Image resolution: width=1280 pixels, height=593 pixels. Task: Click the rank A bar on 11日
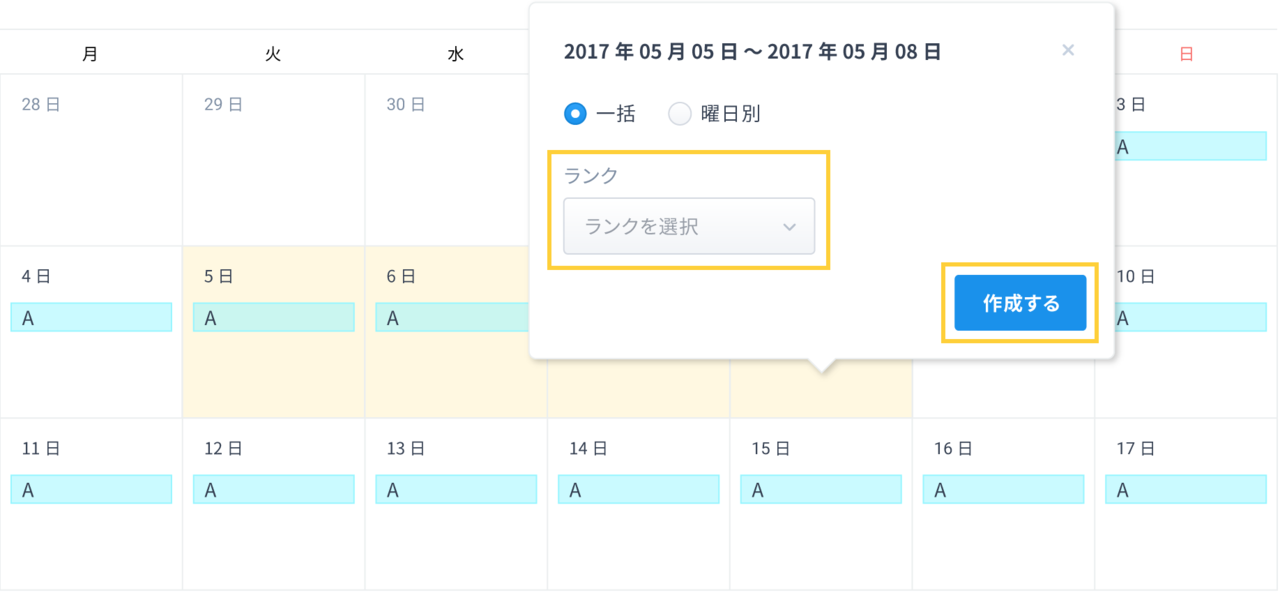point(91,490)
